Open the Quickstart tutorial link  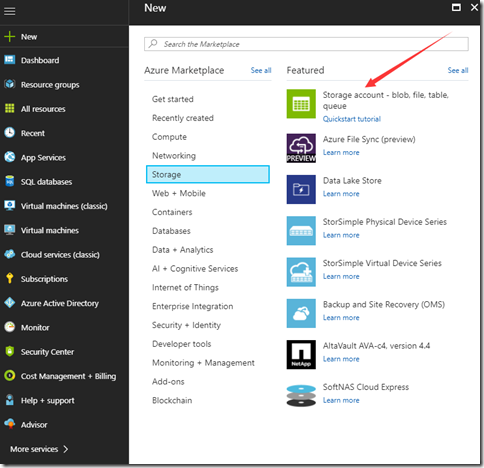point(352,119)
